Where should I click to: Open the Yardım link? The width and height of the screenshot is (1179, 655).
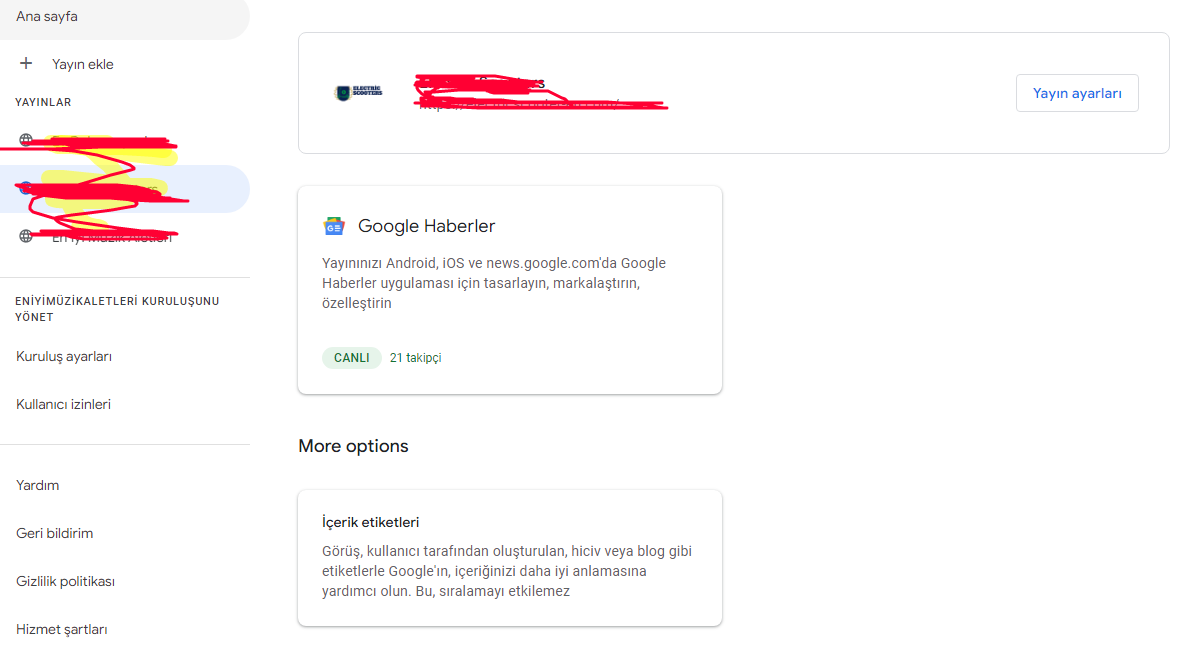click(x=38, y=486)
